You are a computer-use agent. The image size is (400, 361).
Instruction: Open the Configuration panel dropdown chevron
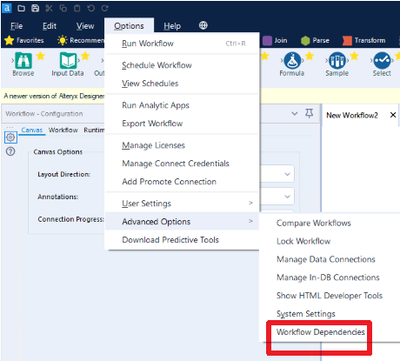tap(295, 113)
